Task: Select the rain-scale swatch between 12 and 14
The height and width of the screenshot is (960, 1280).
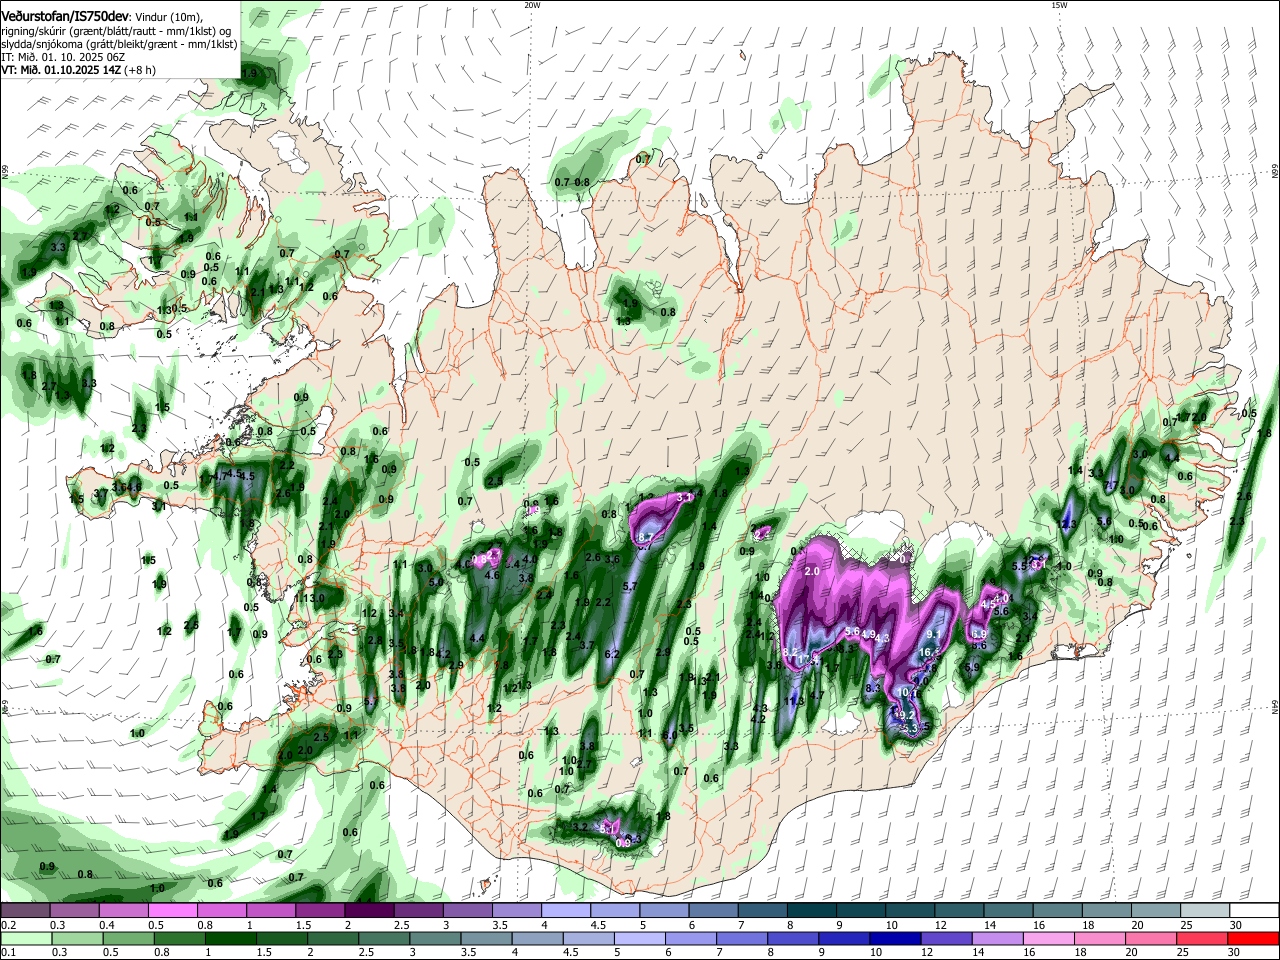Action: click(x=947, y=938)
